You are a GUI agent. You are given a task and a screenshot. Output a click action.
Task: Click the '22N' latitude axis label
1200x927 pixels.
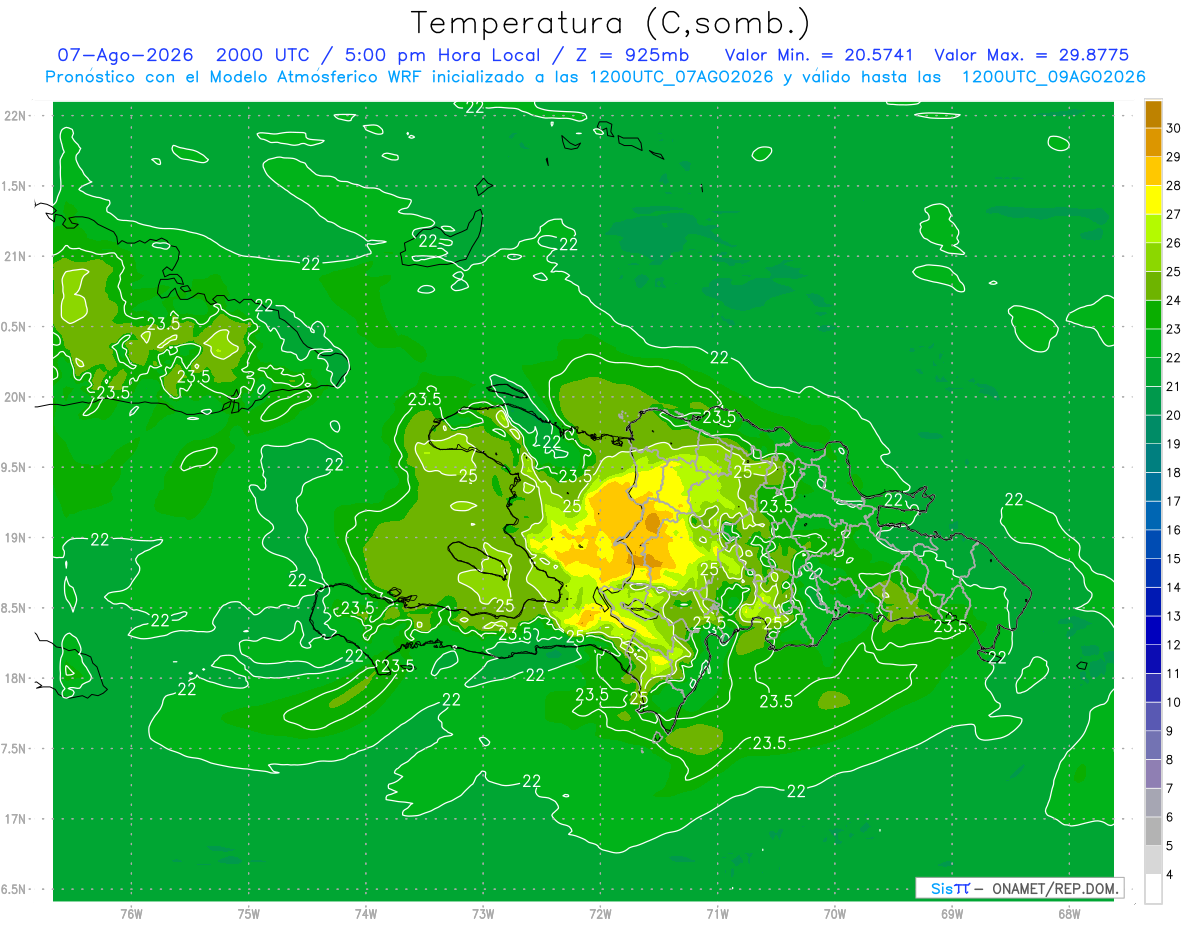(x=17, y=116)
